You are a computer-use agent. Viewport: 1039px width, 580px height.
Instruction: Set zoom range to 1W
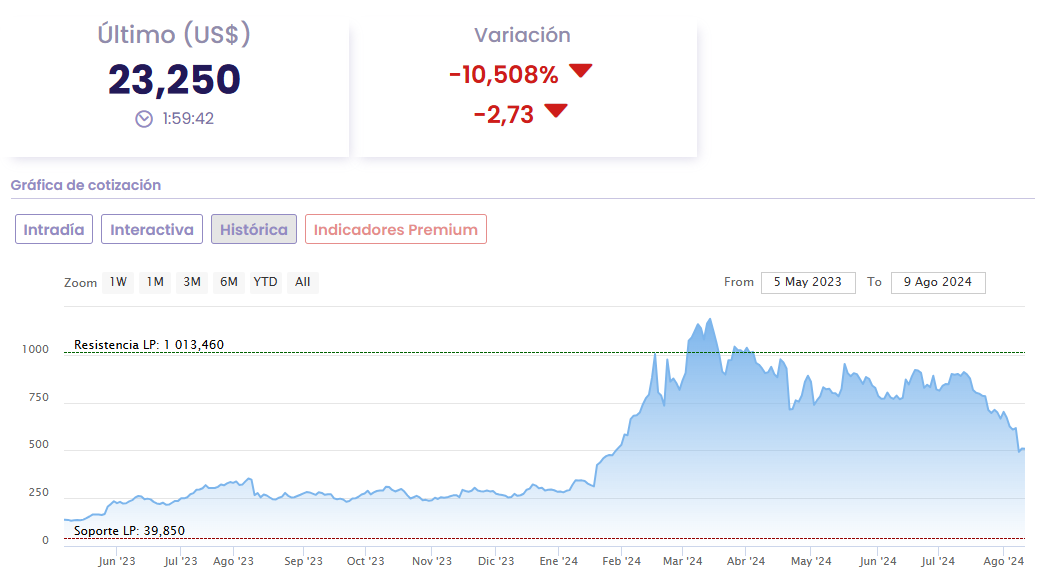(118, 282)
